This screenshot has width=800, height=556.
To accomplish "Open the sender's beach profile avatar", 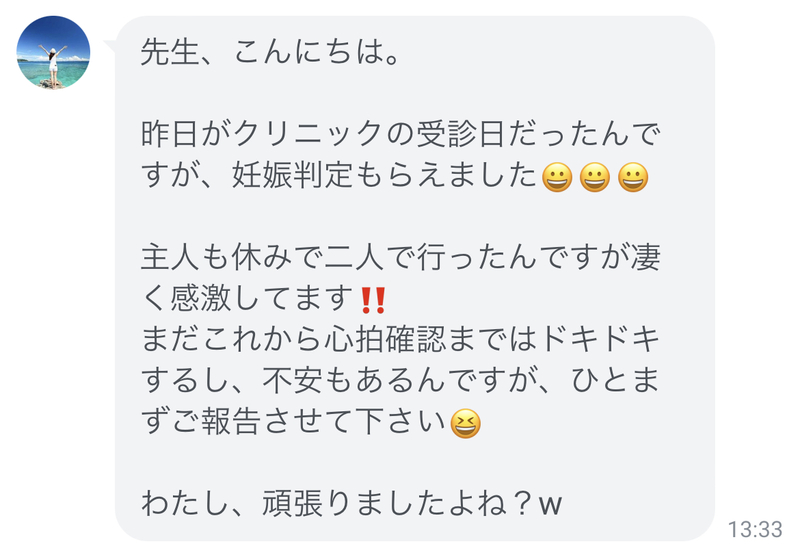I will pos(53,53).
